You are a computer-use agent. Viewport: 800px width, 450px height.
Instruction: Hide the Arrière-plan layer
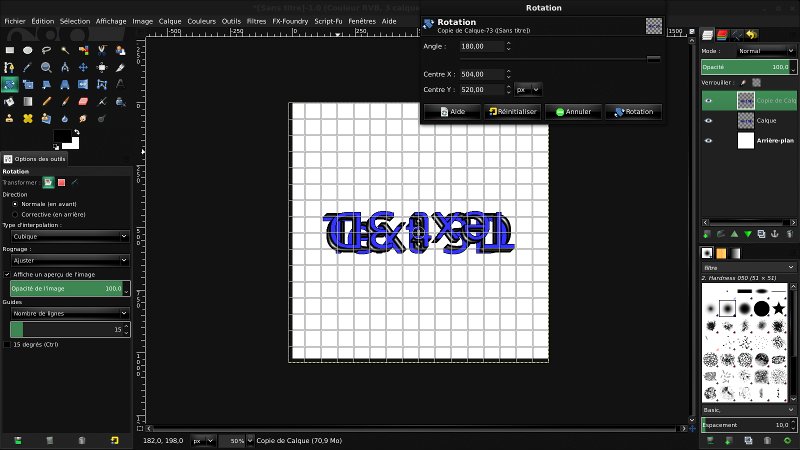tap(708, 140)
